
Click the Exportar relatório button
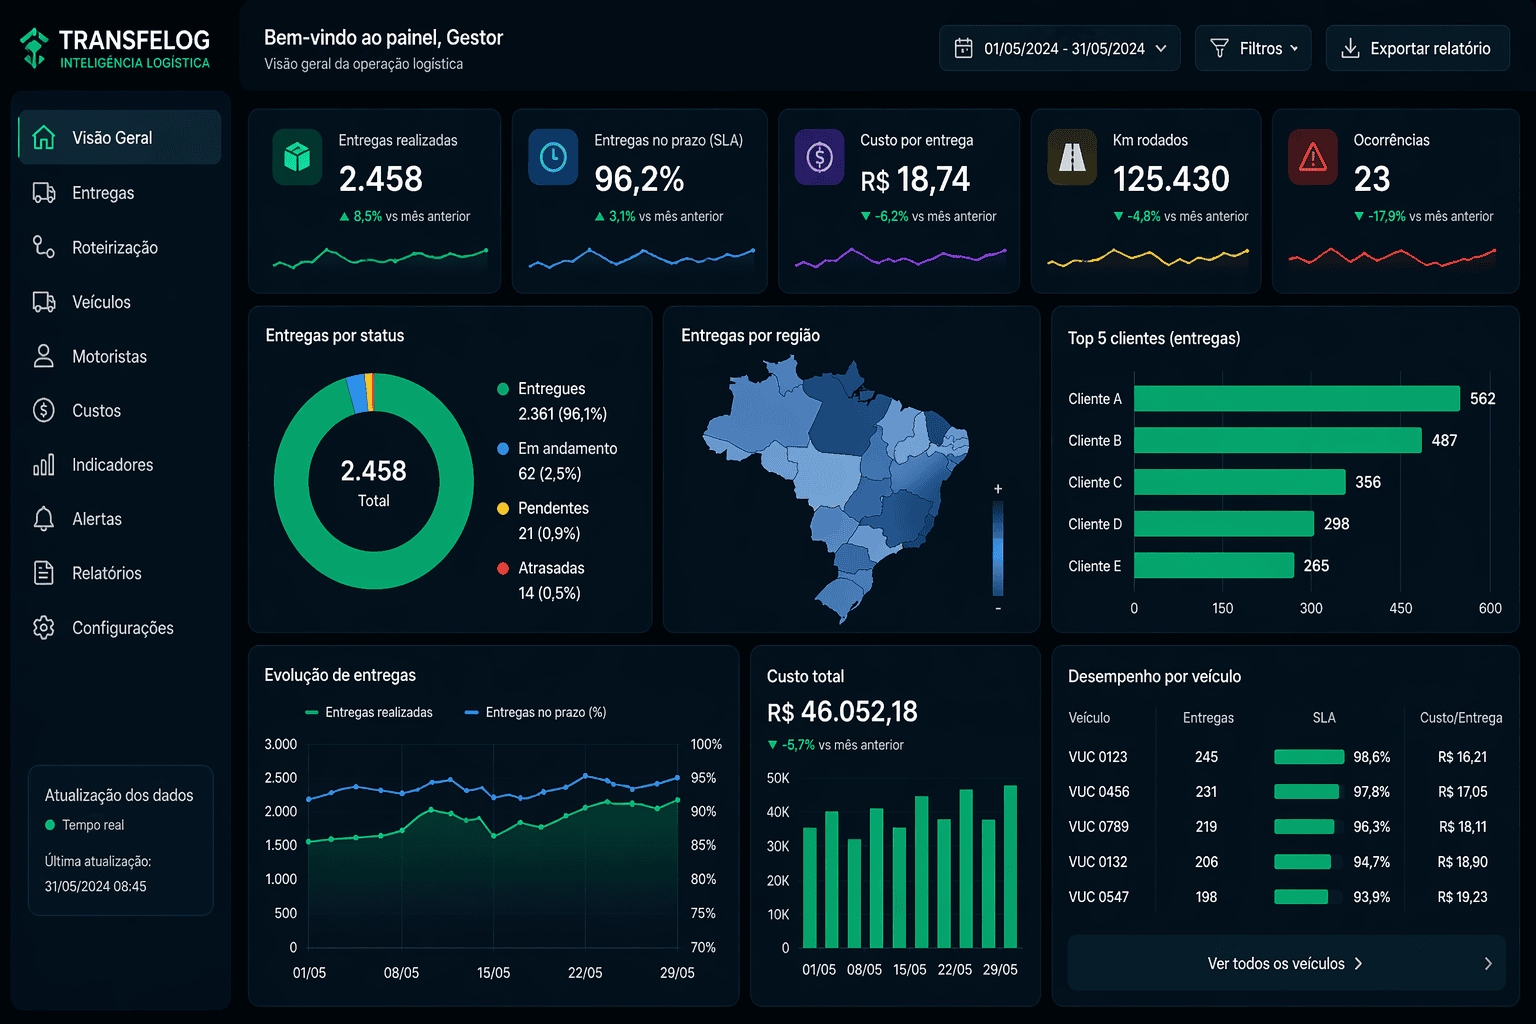tap(1417, 47)
